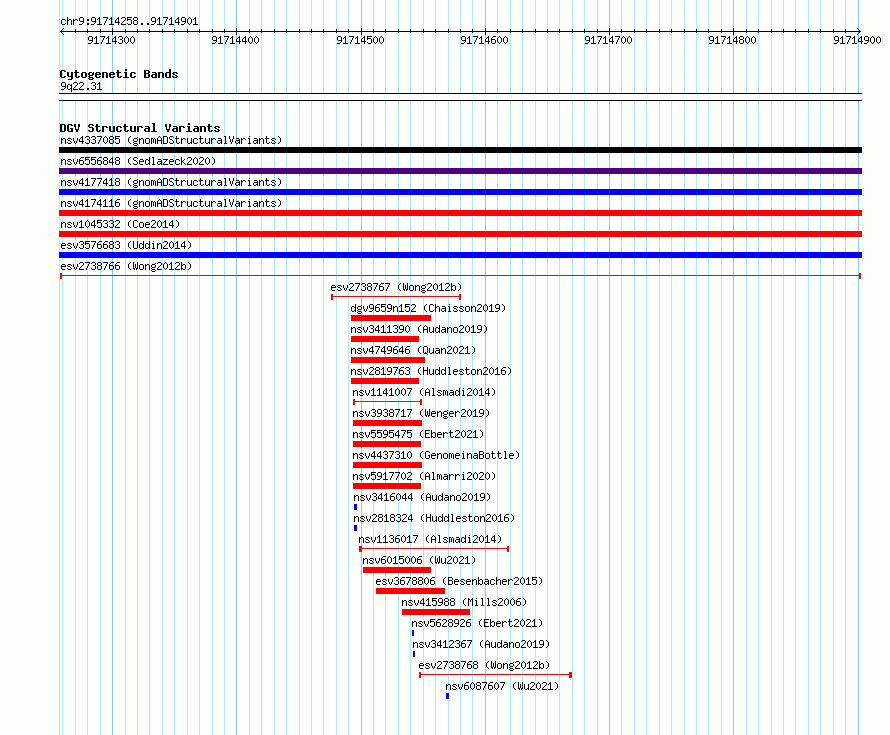Click the nsv6015006 (Wu2021) label
This screenshot has width=890, height=735.
click(x=419, y=560)
